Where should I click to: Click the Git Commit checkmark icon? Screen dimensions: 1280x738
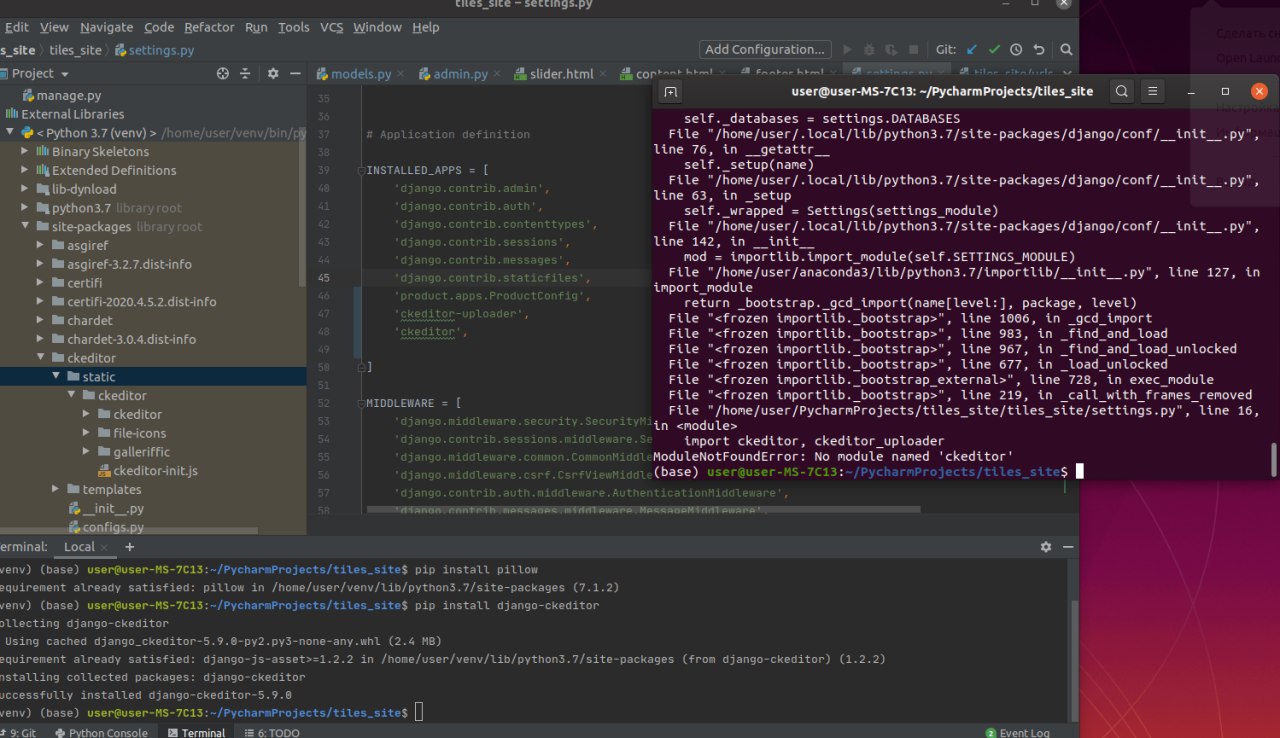(994, 49)
